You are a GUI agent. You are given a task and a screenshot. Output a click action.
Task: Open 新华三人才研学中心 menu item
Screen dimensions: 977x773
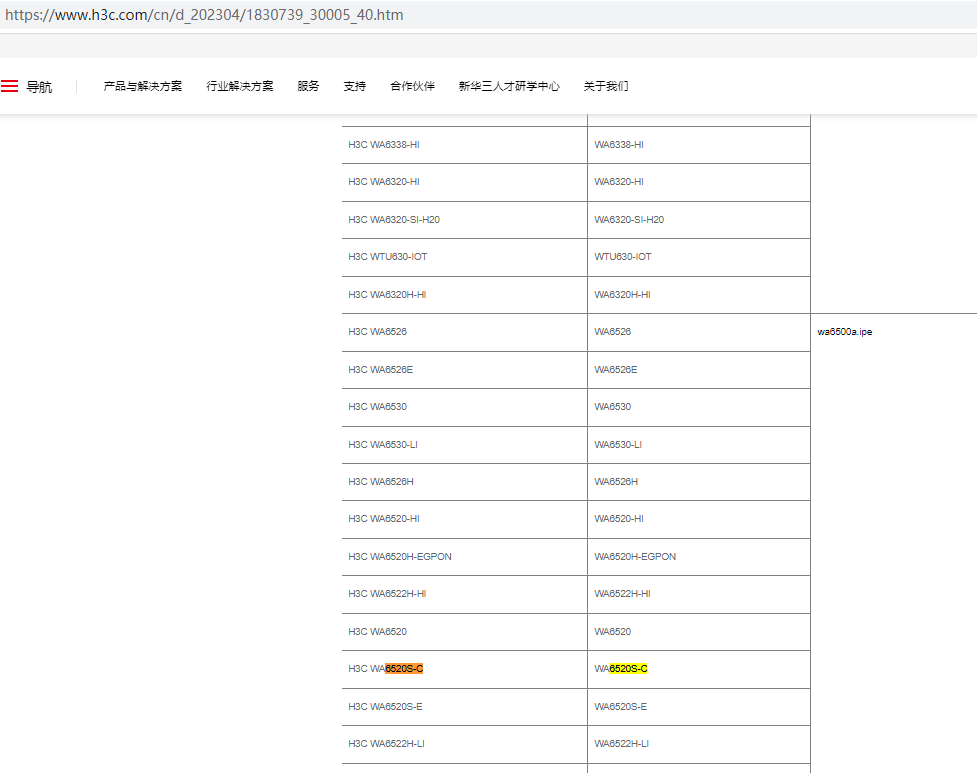pos(509,86)
